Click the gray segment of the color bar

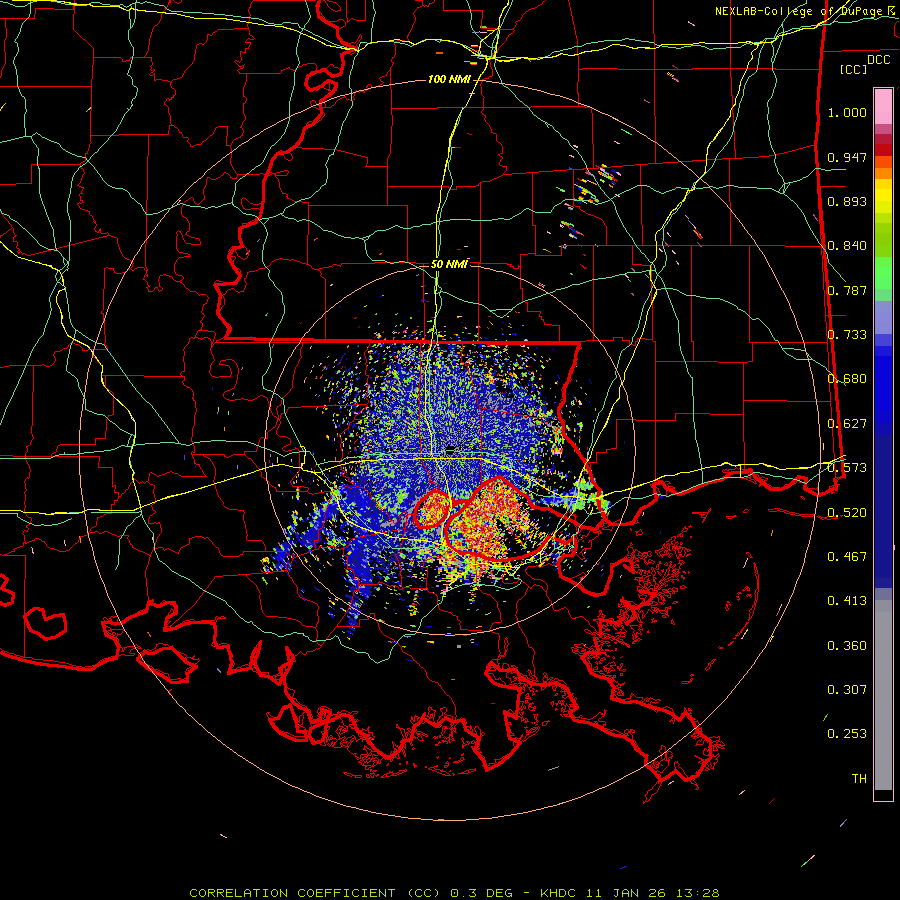pyautogui.click(x=883, y=695)
